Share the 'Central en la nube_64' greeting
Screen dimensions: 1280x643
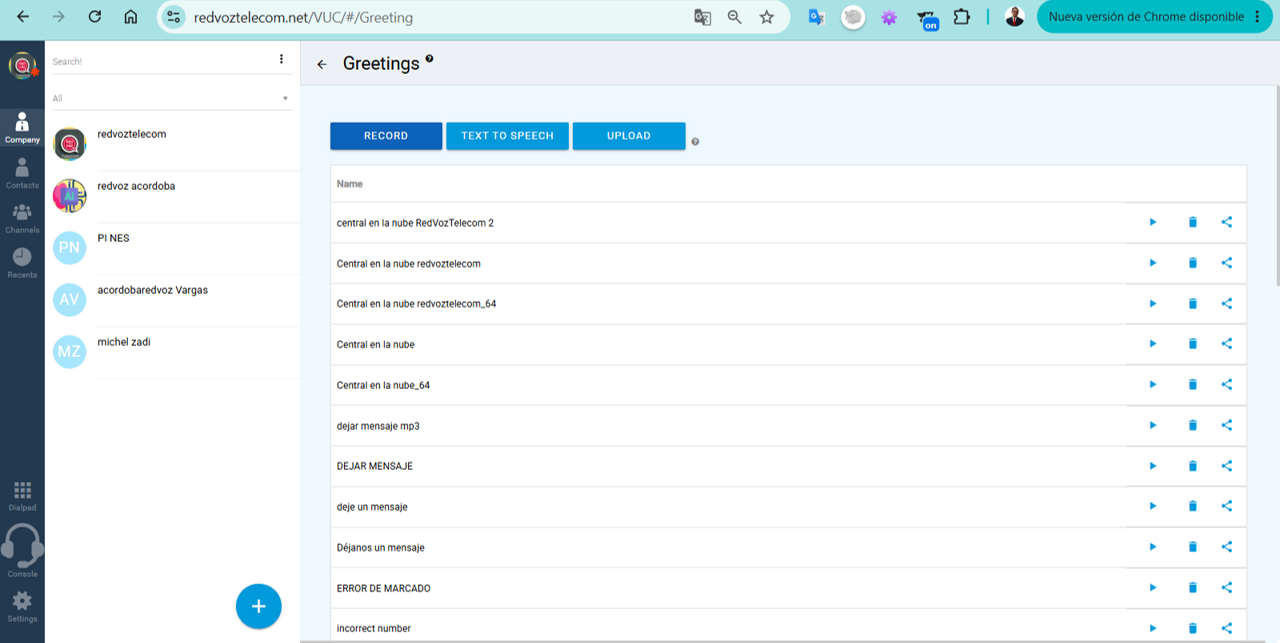1227,384
